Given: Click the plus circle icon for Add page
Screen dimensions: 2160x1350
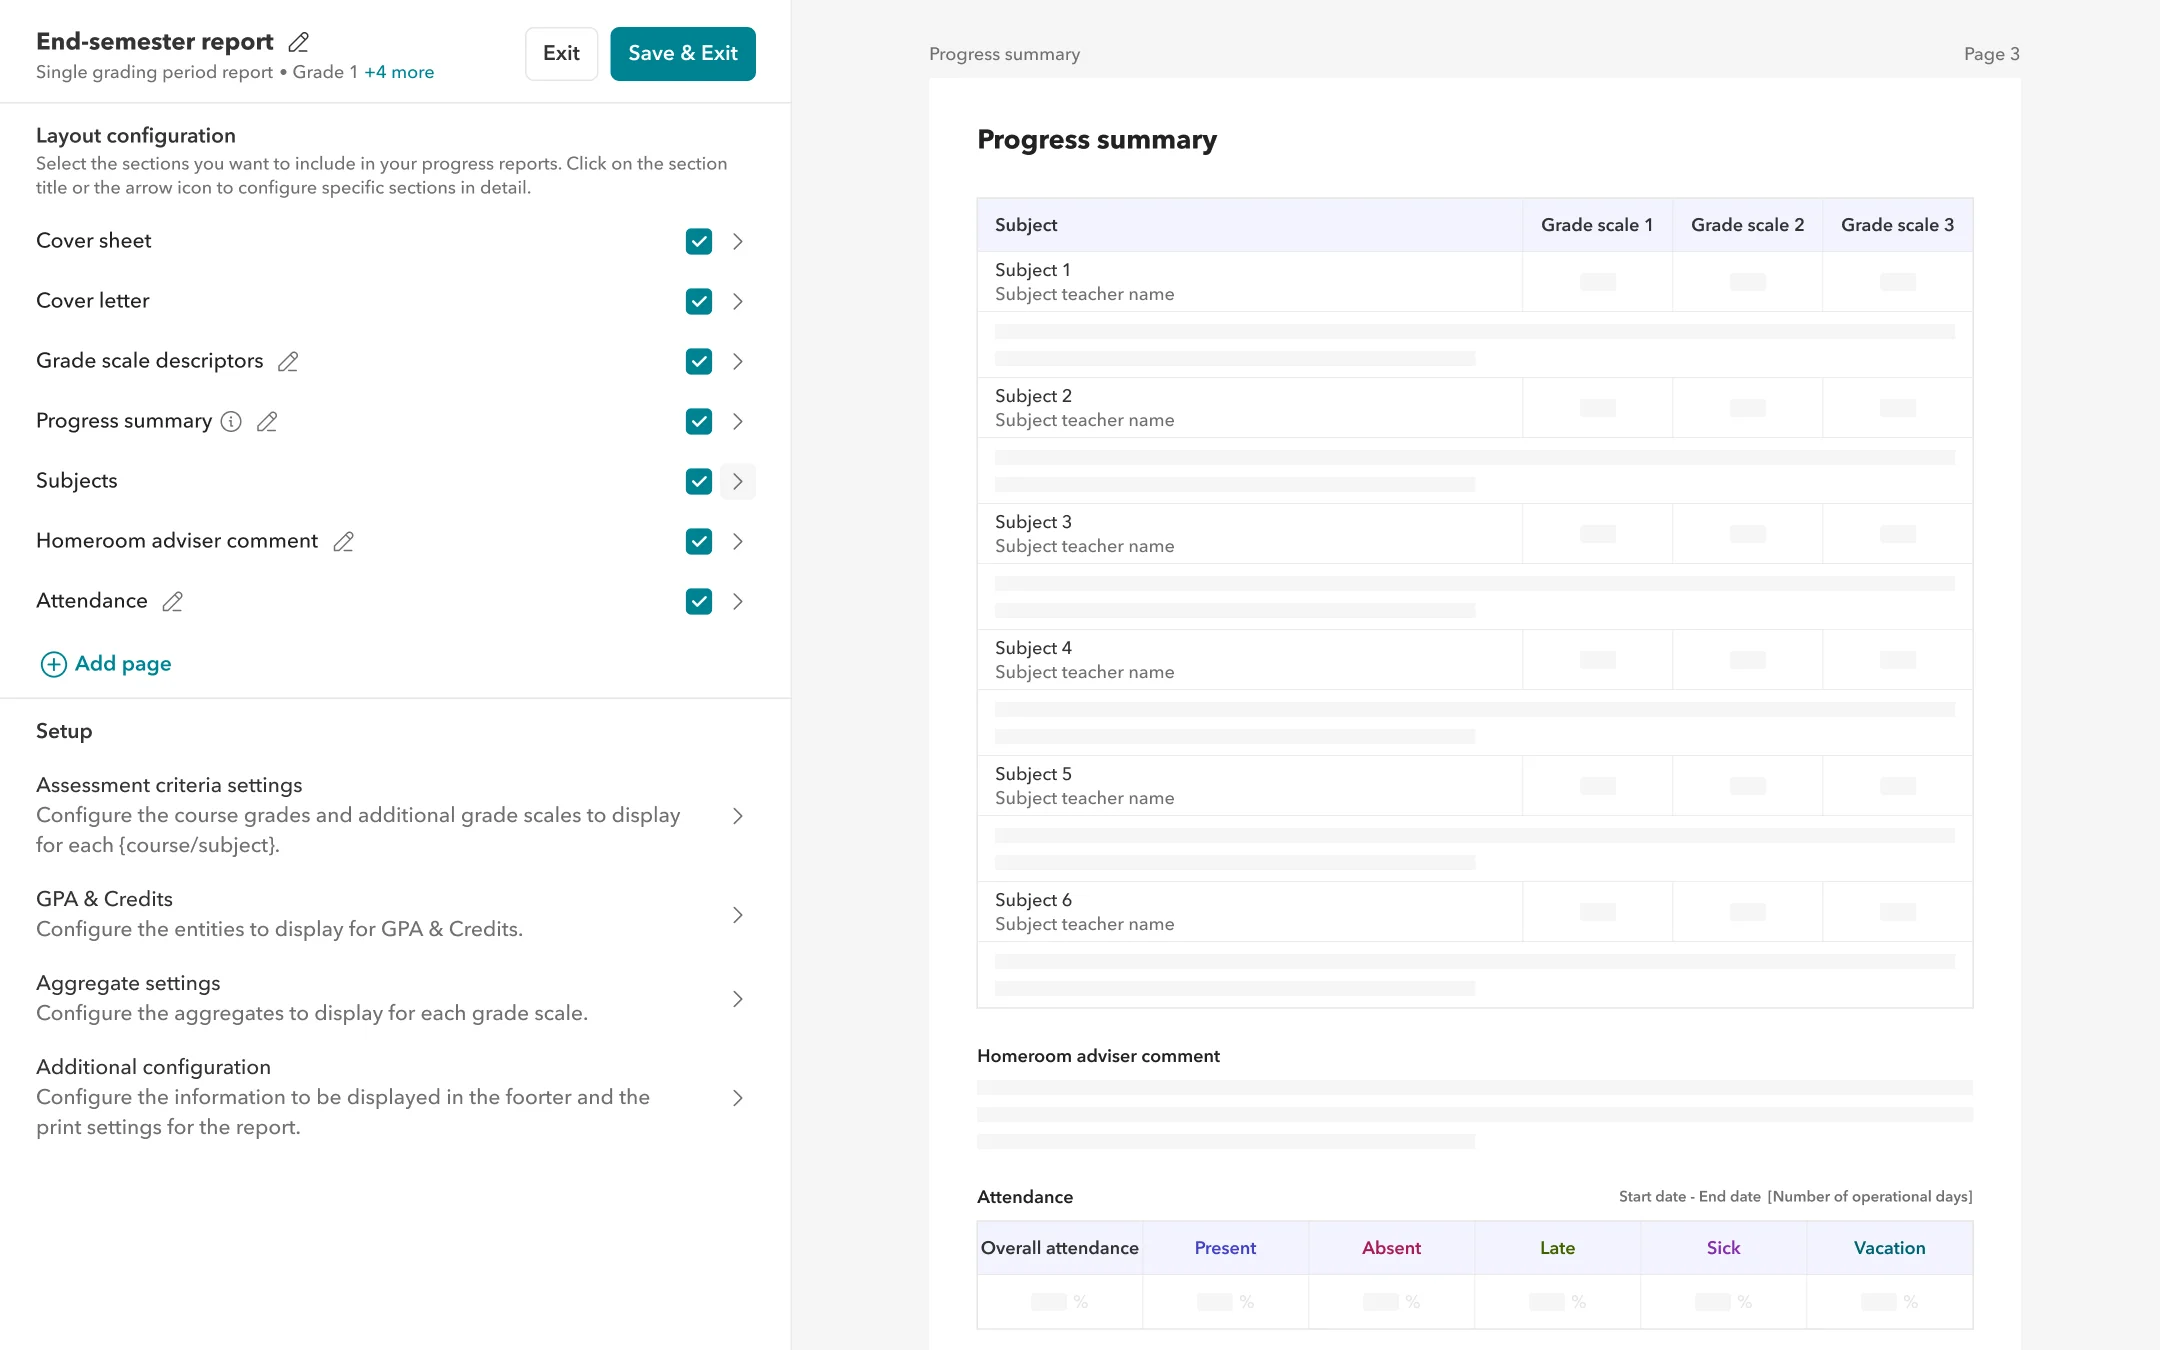Looking at the screenshot, I should click(53, 664).
